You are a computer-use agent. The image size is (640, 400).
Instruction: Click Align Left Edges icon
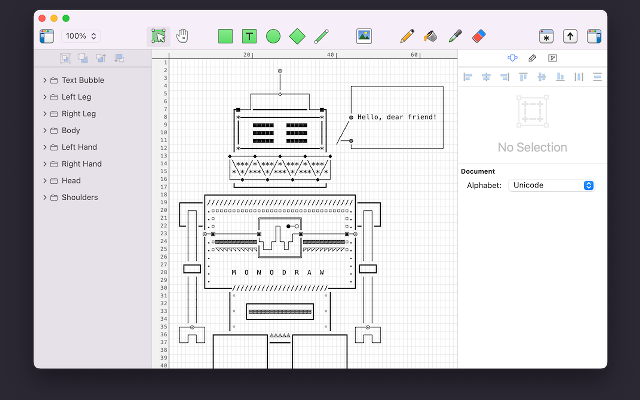pos(468,77)
